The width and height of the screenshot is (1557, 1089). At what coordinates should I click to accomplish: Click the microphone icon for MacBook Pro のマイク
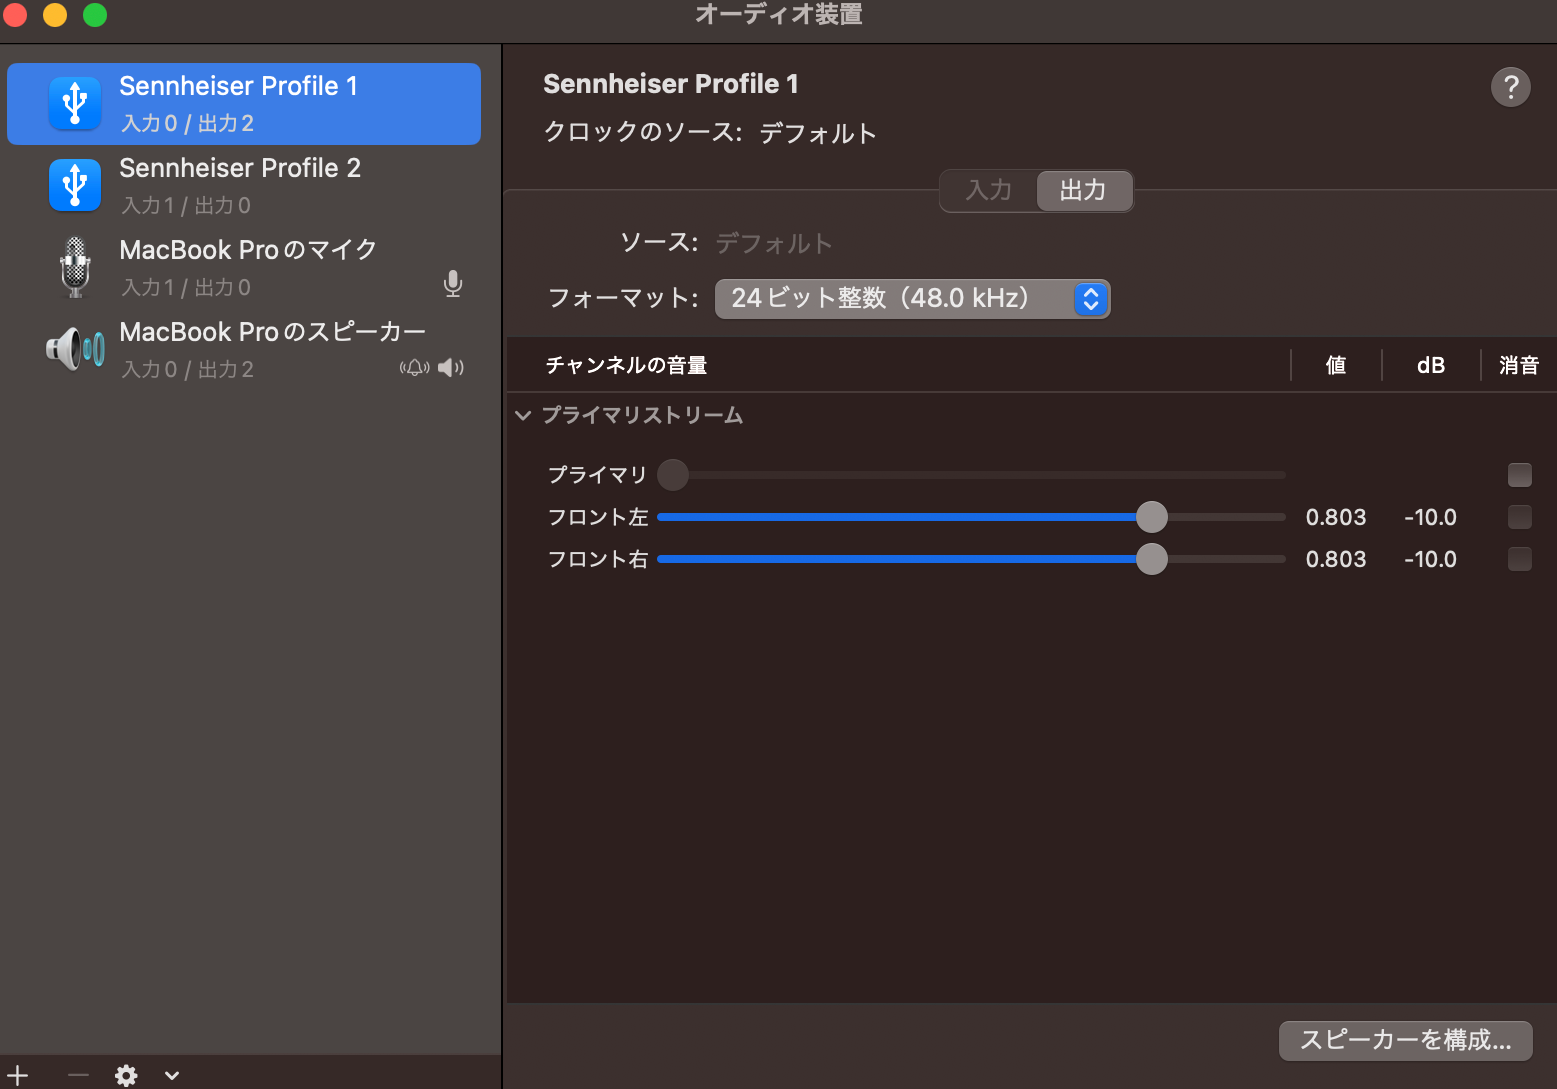(x=75, y=268)
